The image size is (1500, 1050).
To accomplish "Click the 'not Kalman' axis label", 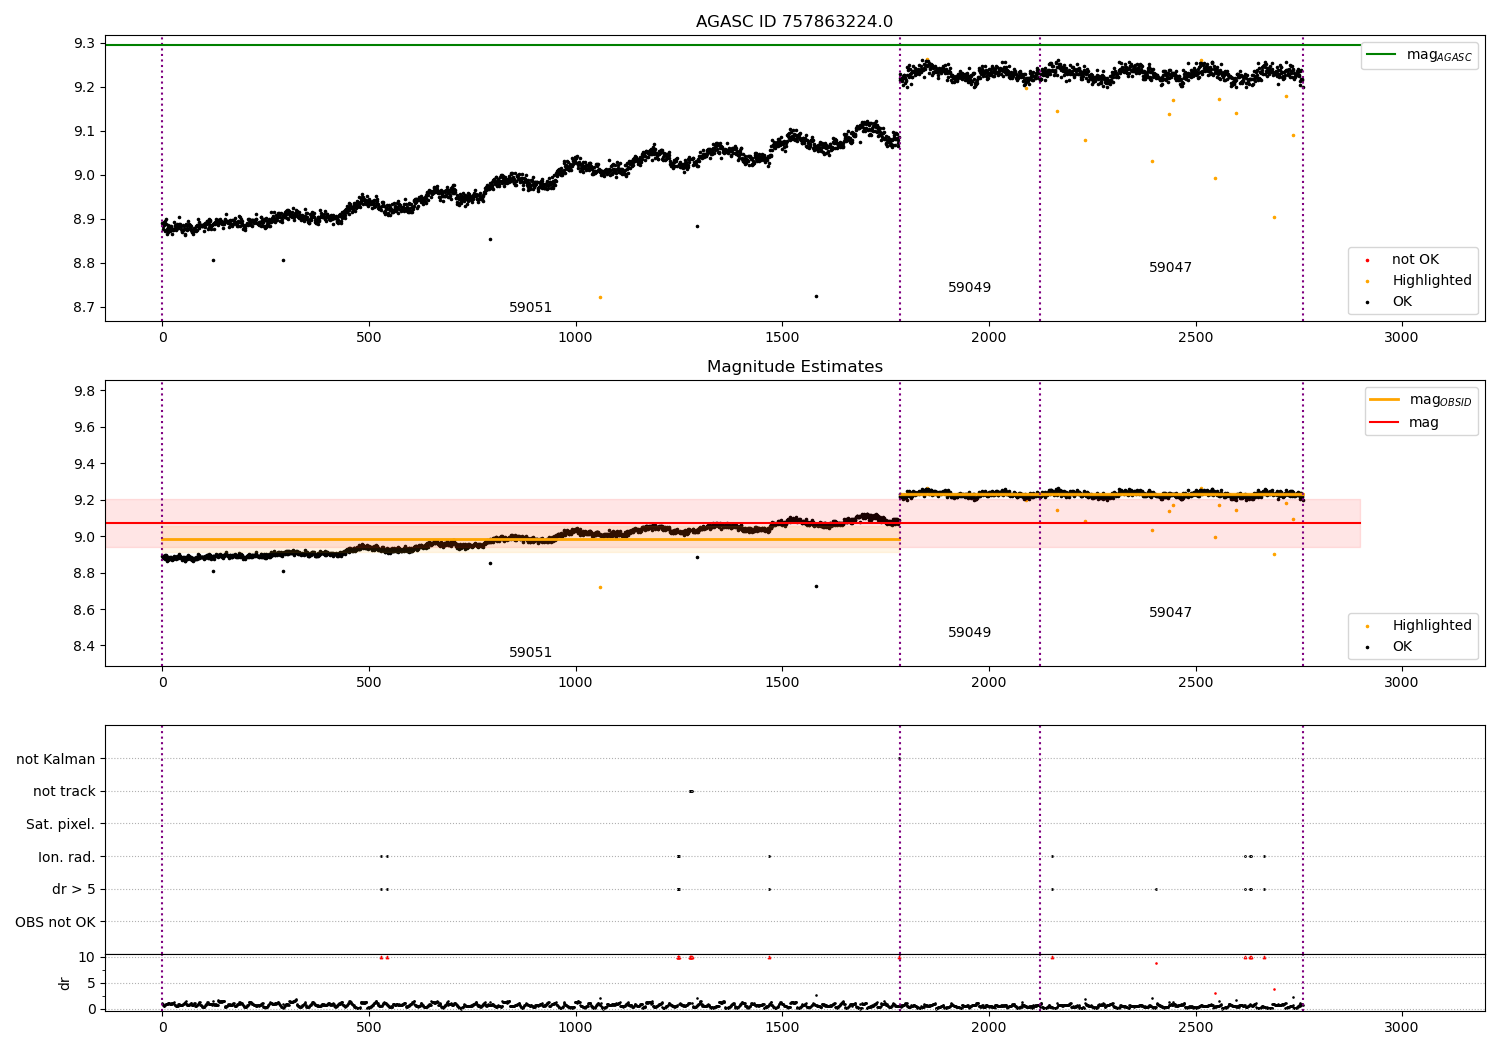I will [x=56, y=760].
